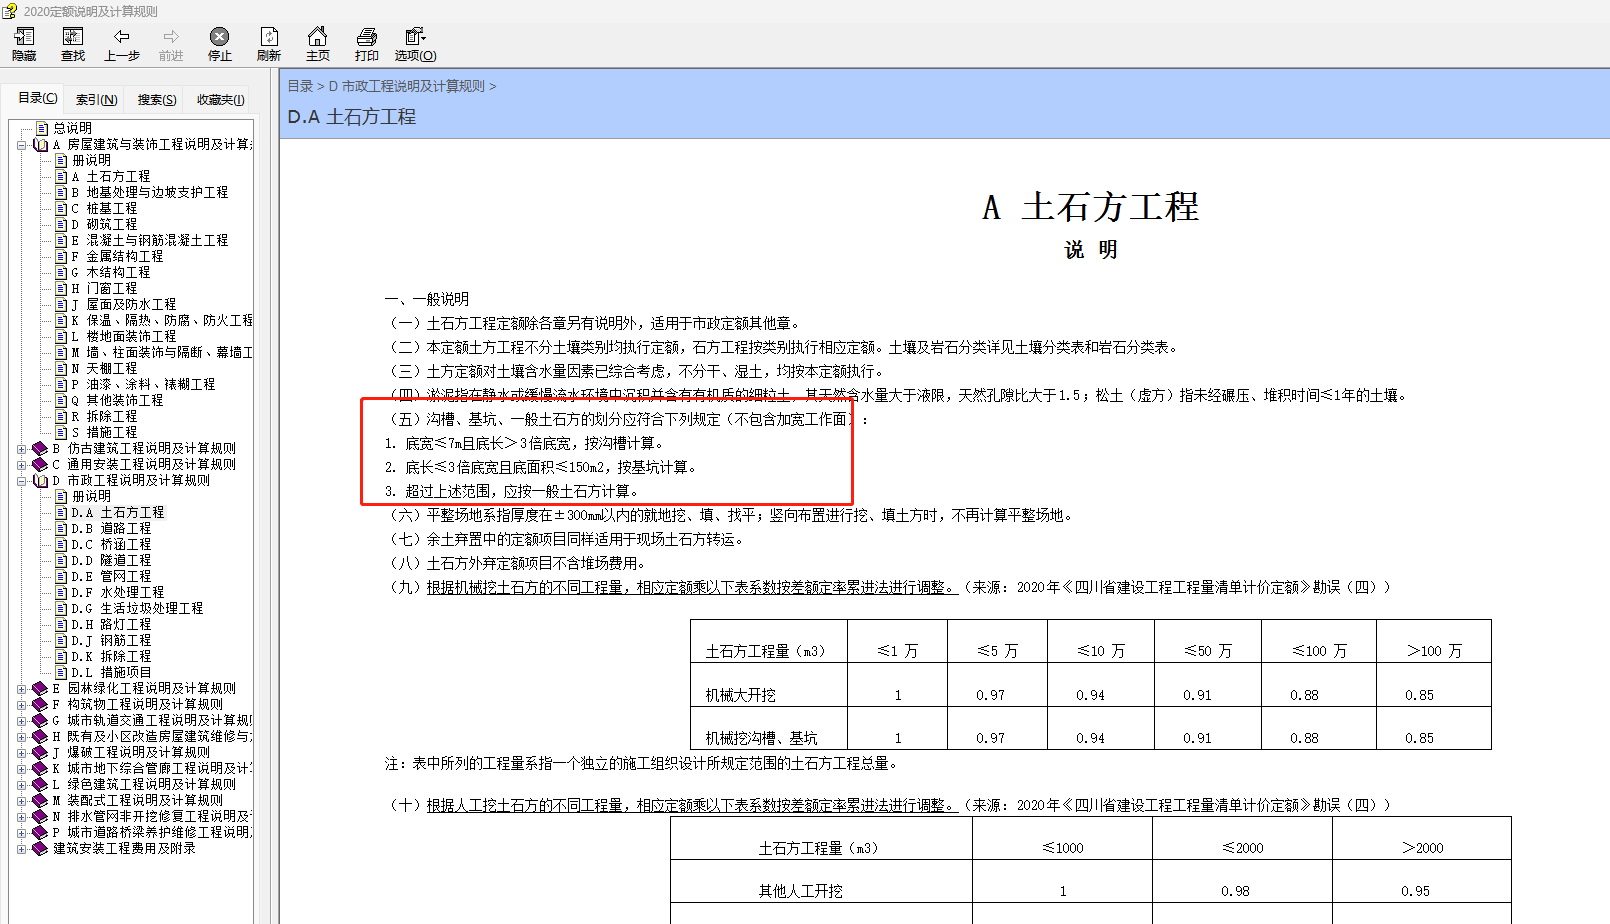Click page icon beside H 门窗工程

pyautogui.click(x=61, y=288)
